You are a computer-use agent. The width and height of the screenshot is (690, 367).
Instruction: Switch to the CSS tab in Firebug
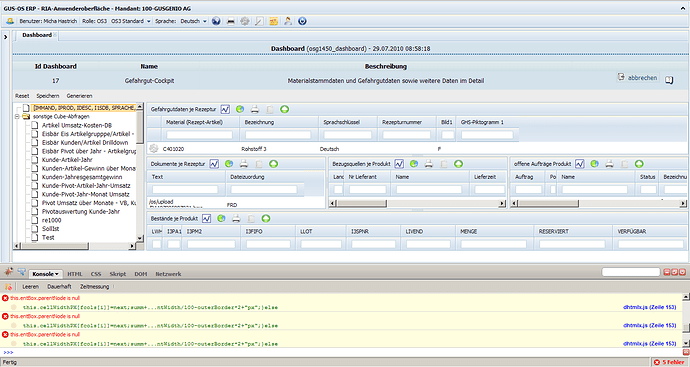coord(96,274)
